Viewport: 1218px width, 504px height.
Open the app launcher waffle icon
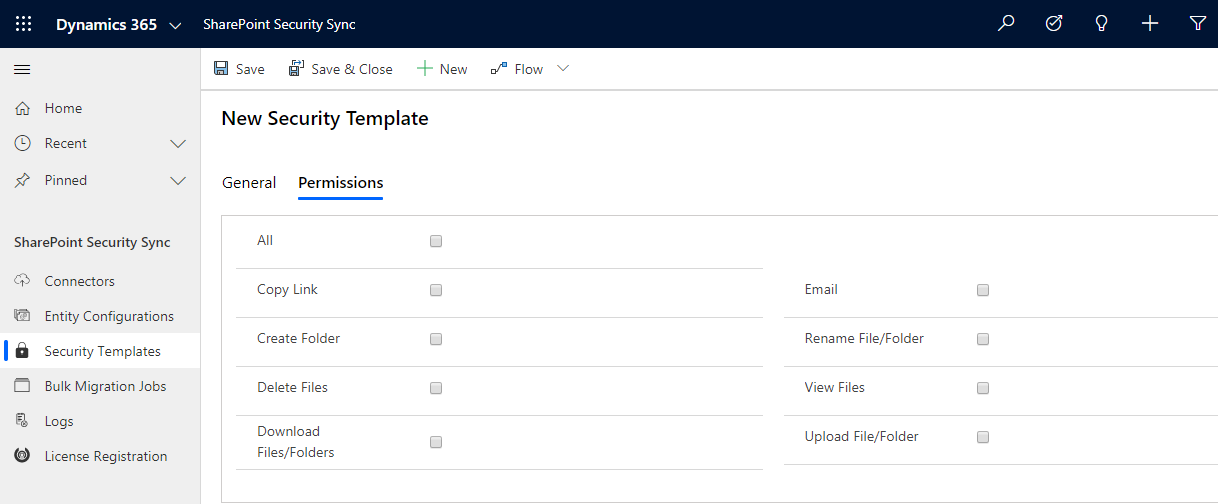pyautogui.click(x=23, y=24)
